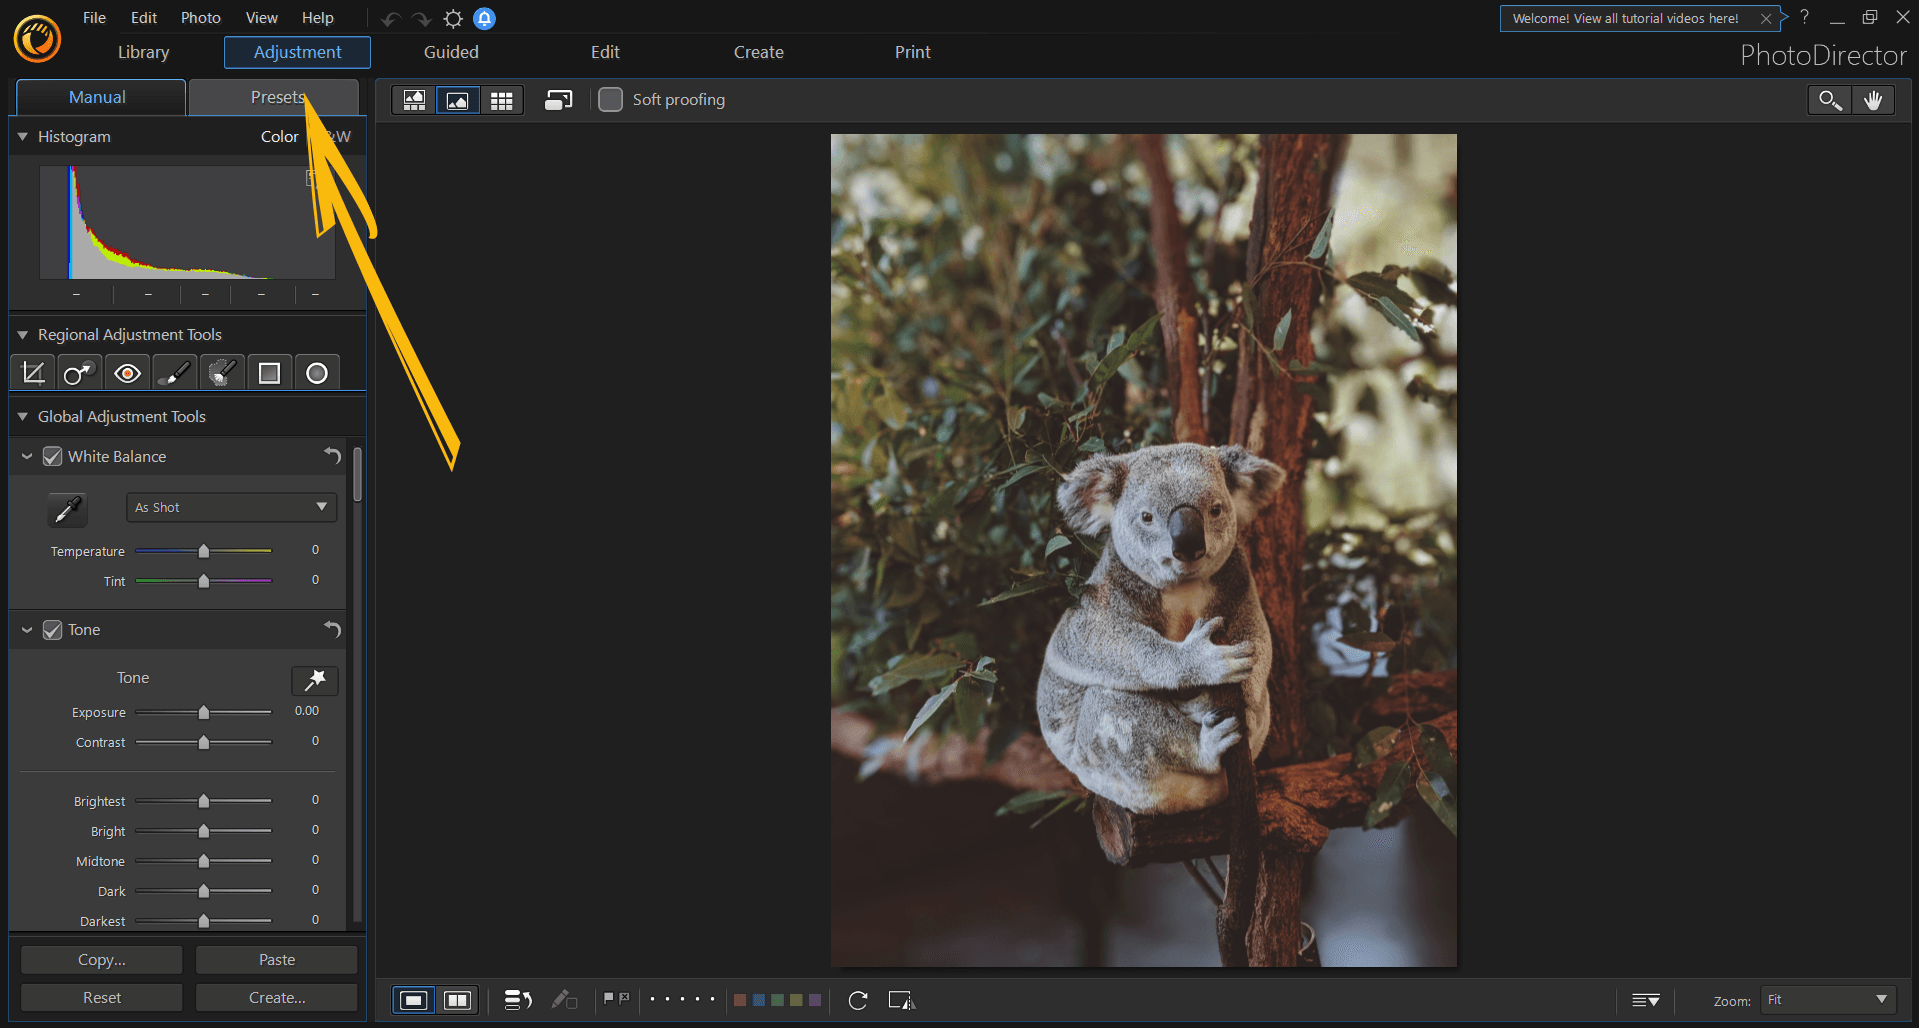Open the Spot Removal tool
Screen dimensions: 1919x1028
tap(79, 371)
